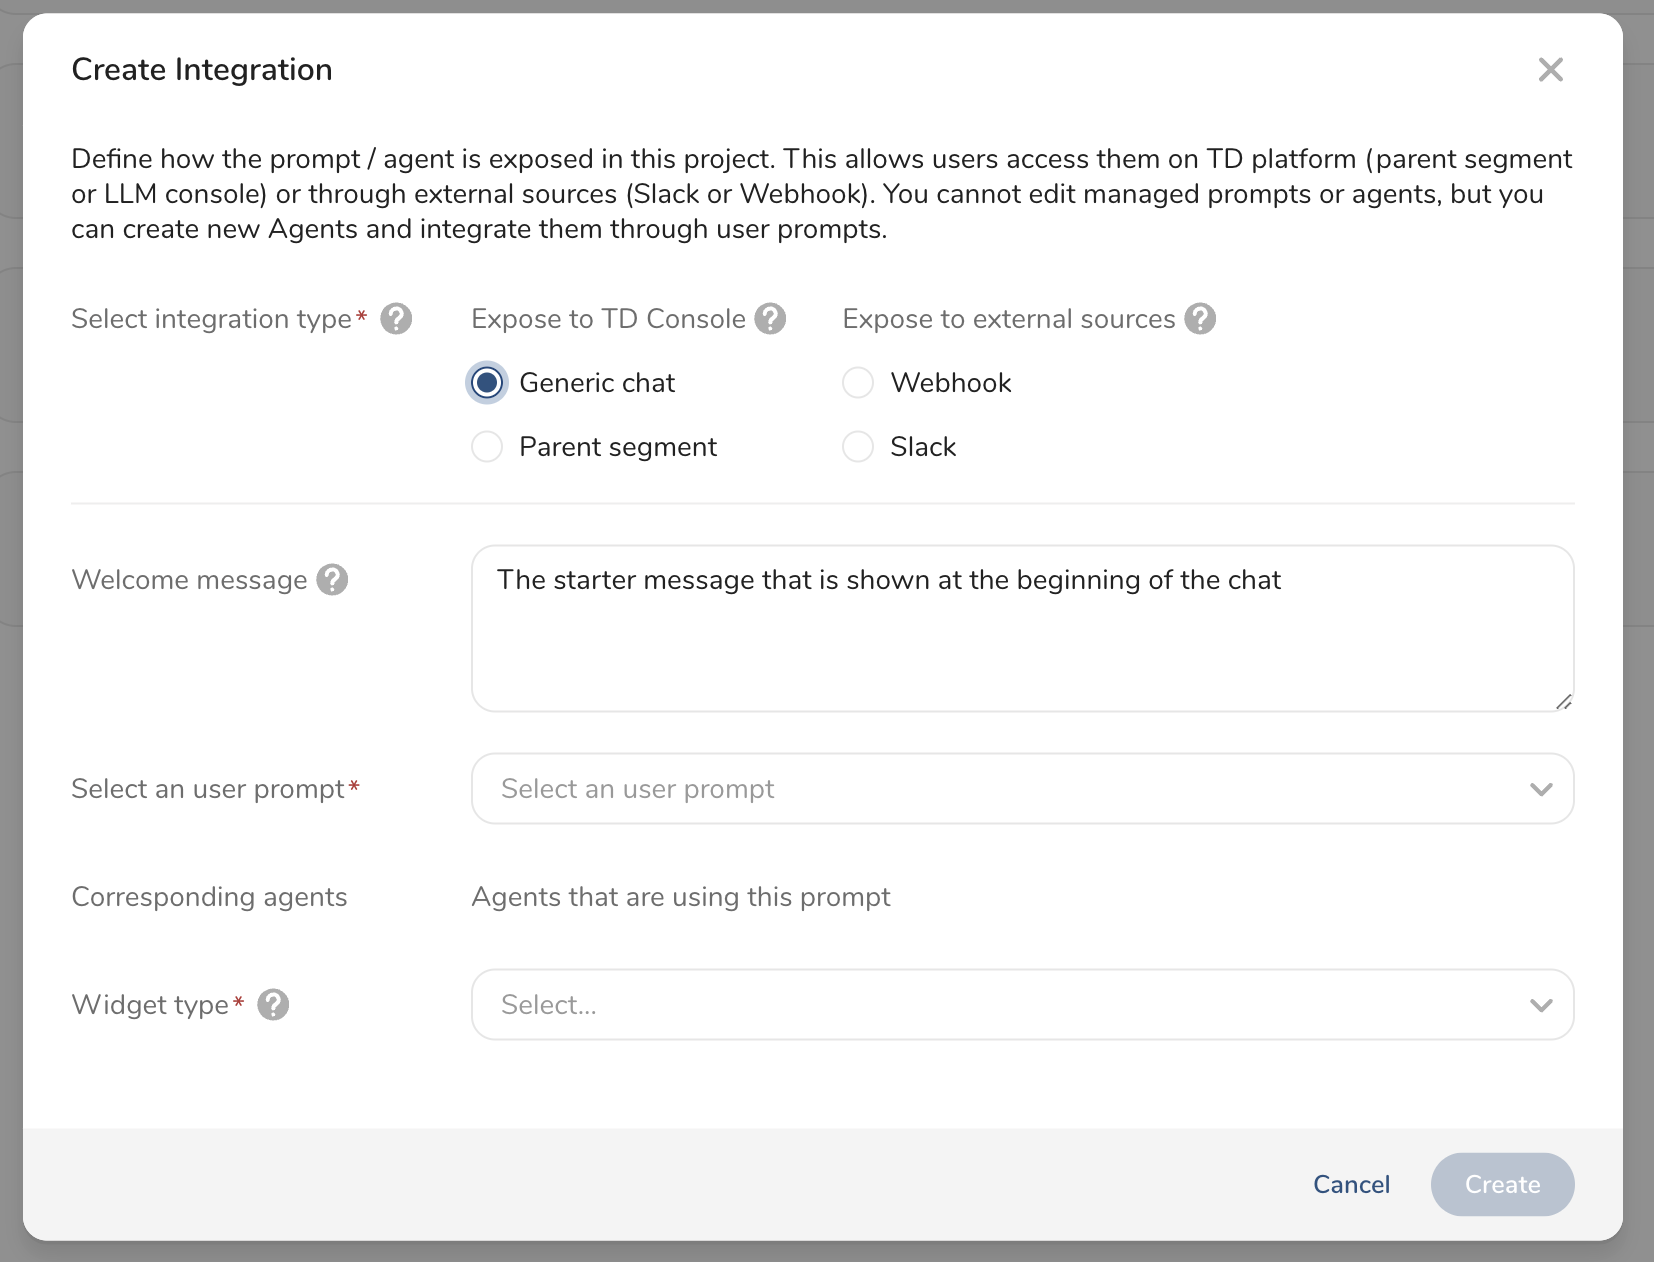1654x1262 pixels.
Task: Click the resize handle of welcome message box
Action: click(1564, 702)
